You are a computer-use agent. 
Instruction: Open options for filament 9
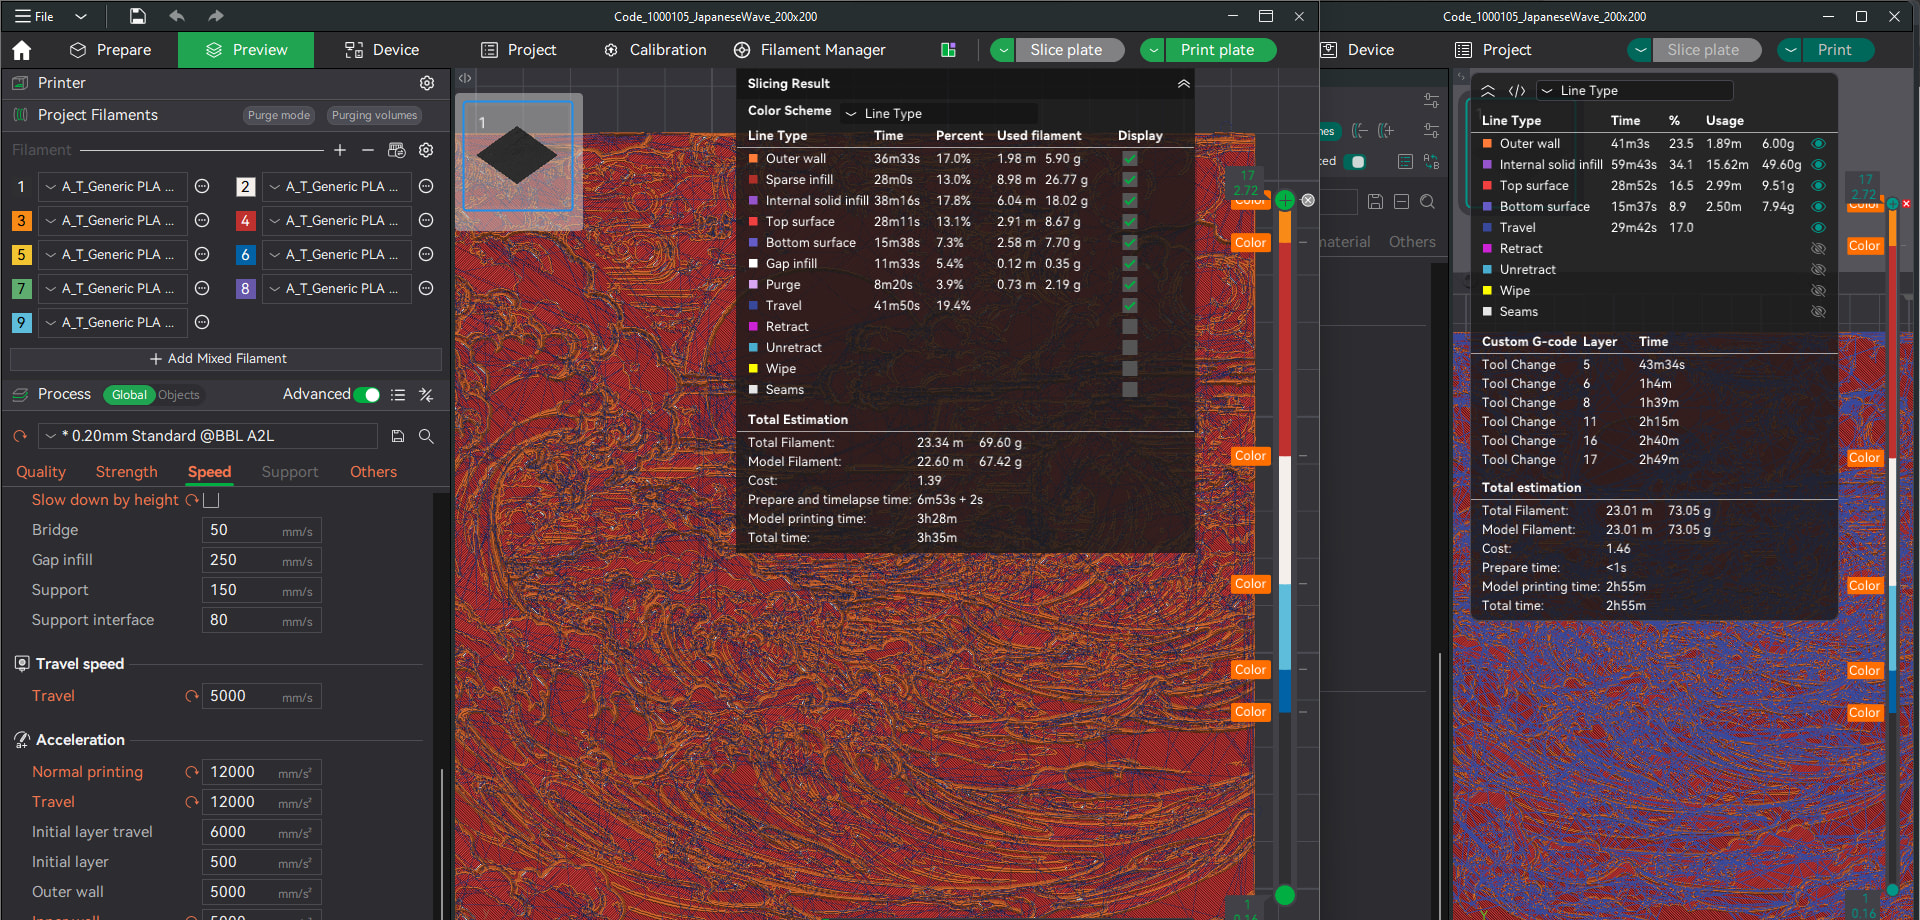click(x=202, y=322)
